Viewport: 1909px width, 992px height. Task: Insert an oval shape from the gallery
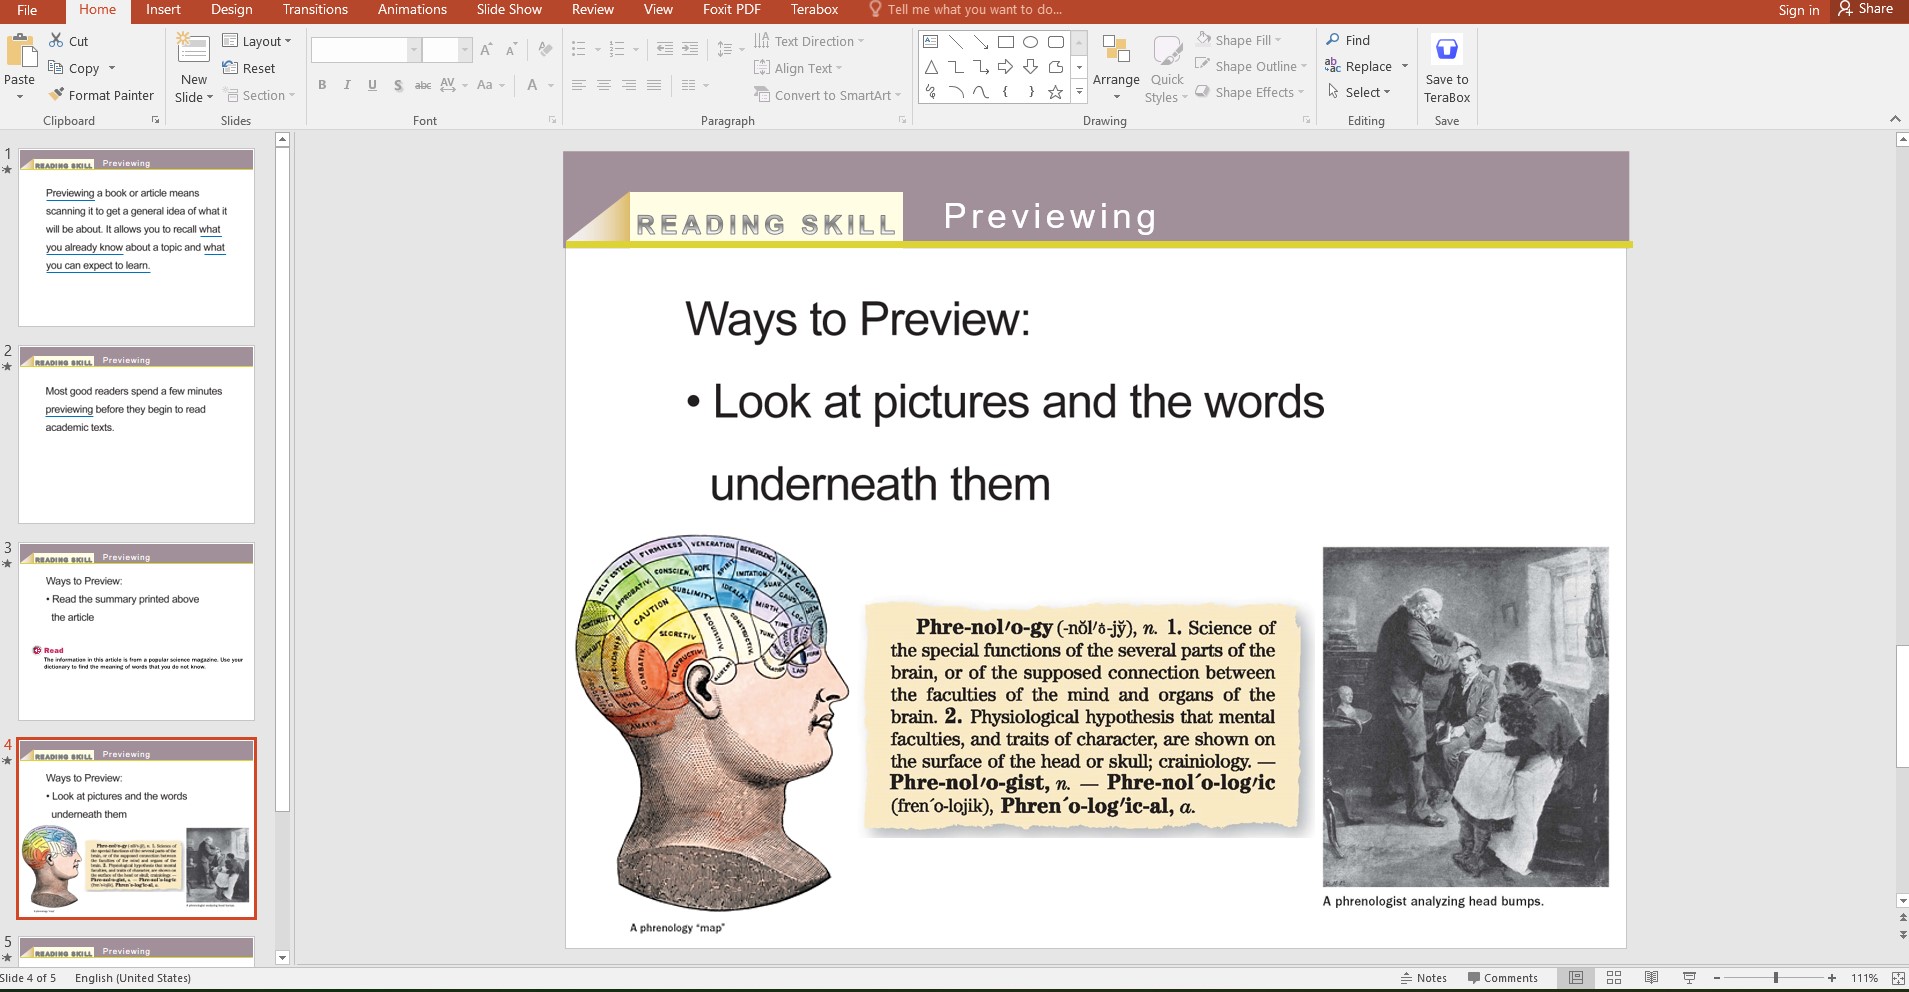pos(1031,42)
